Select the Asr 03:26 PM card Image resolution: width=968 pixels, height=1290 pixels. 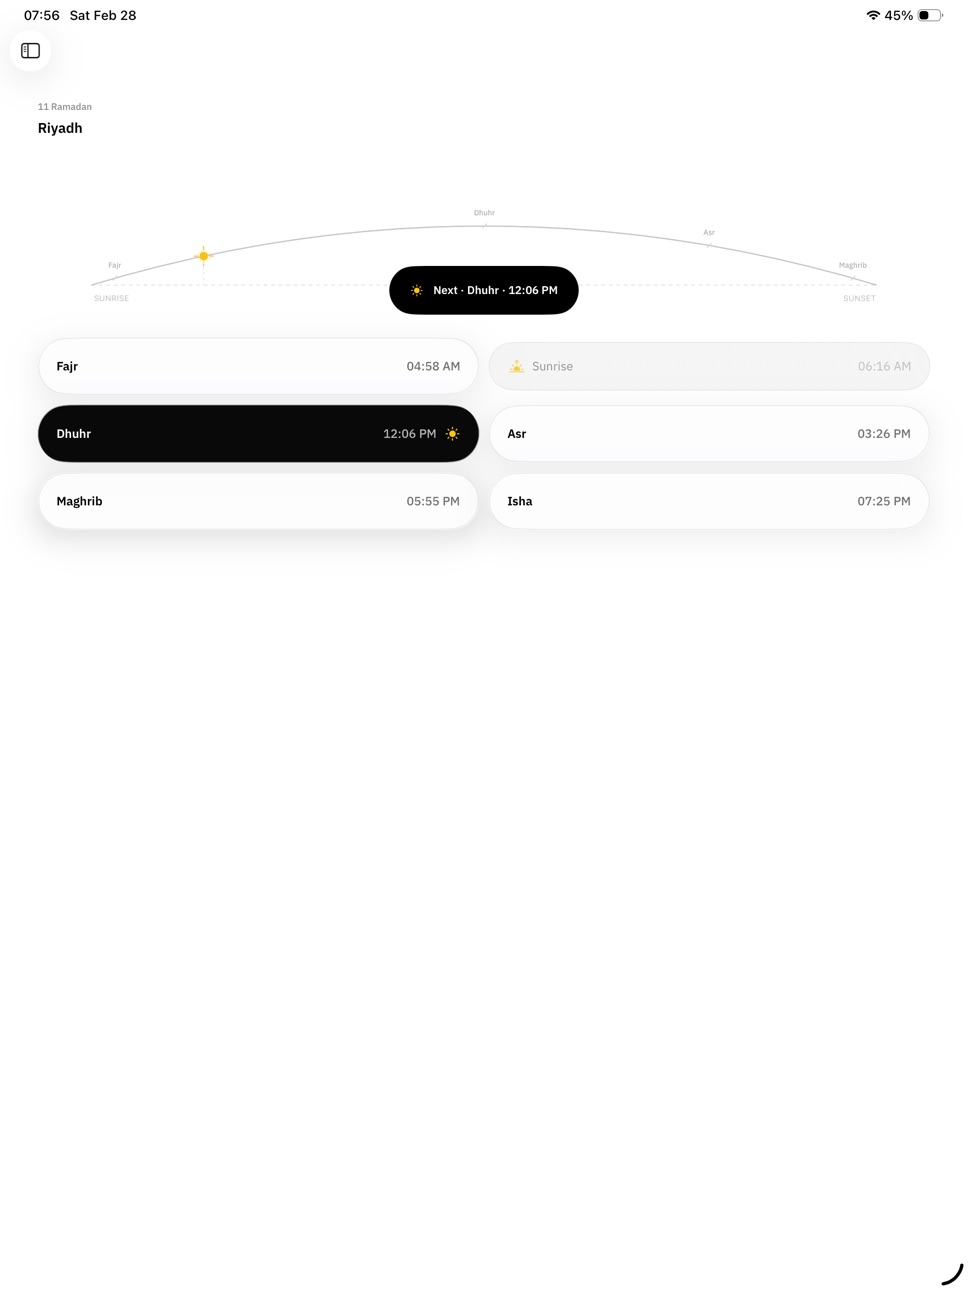709,434
